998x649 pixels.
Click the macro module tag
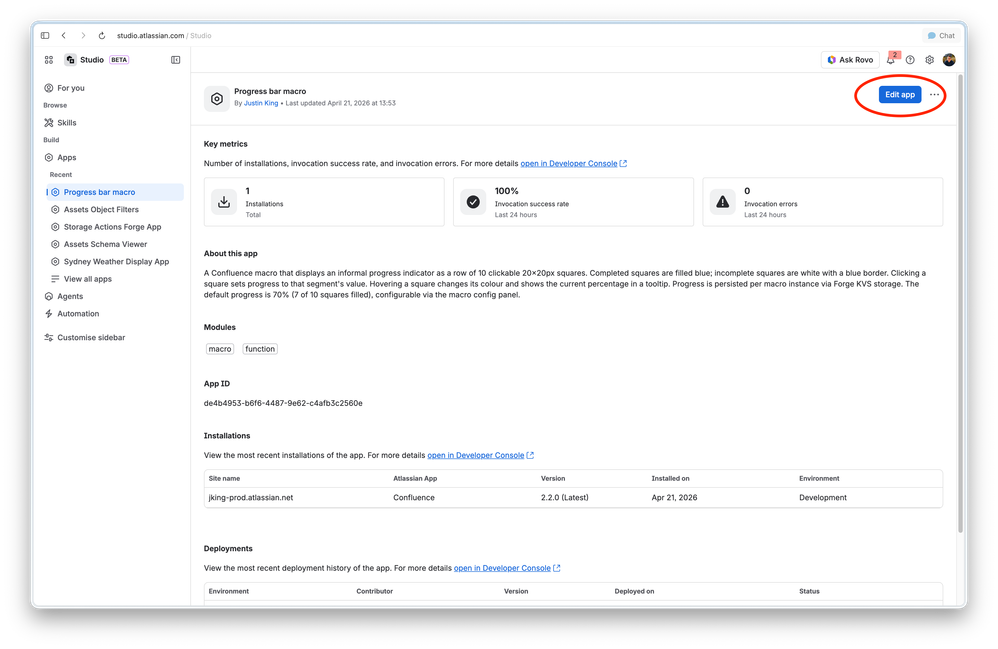coord(220,349)
